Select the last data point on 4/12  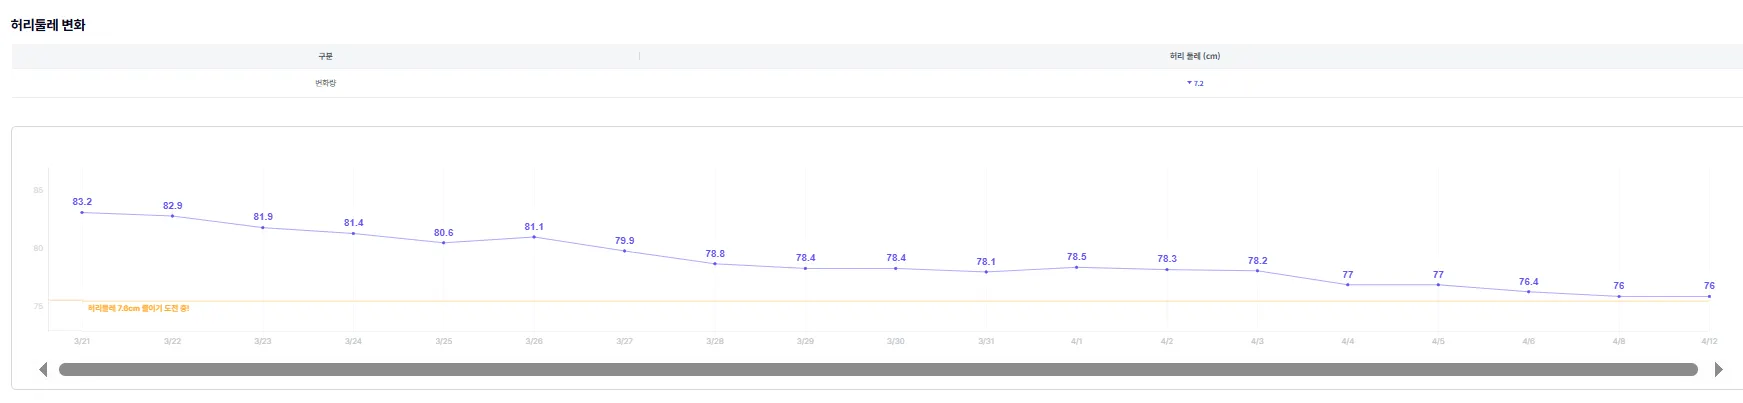[1709, 296]
